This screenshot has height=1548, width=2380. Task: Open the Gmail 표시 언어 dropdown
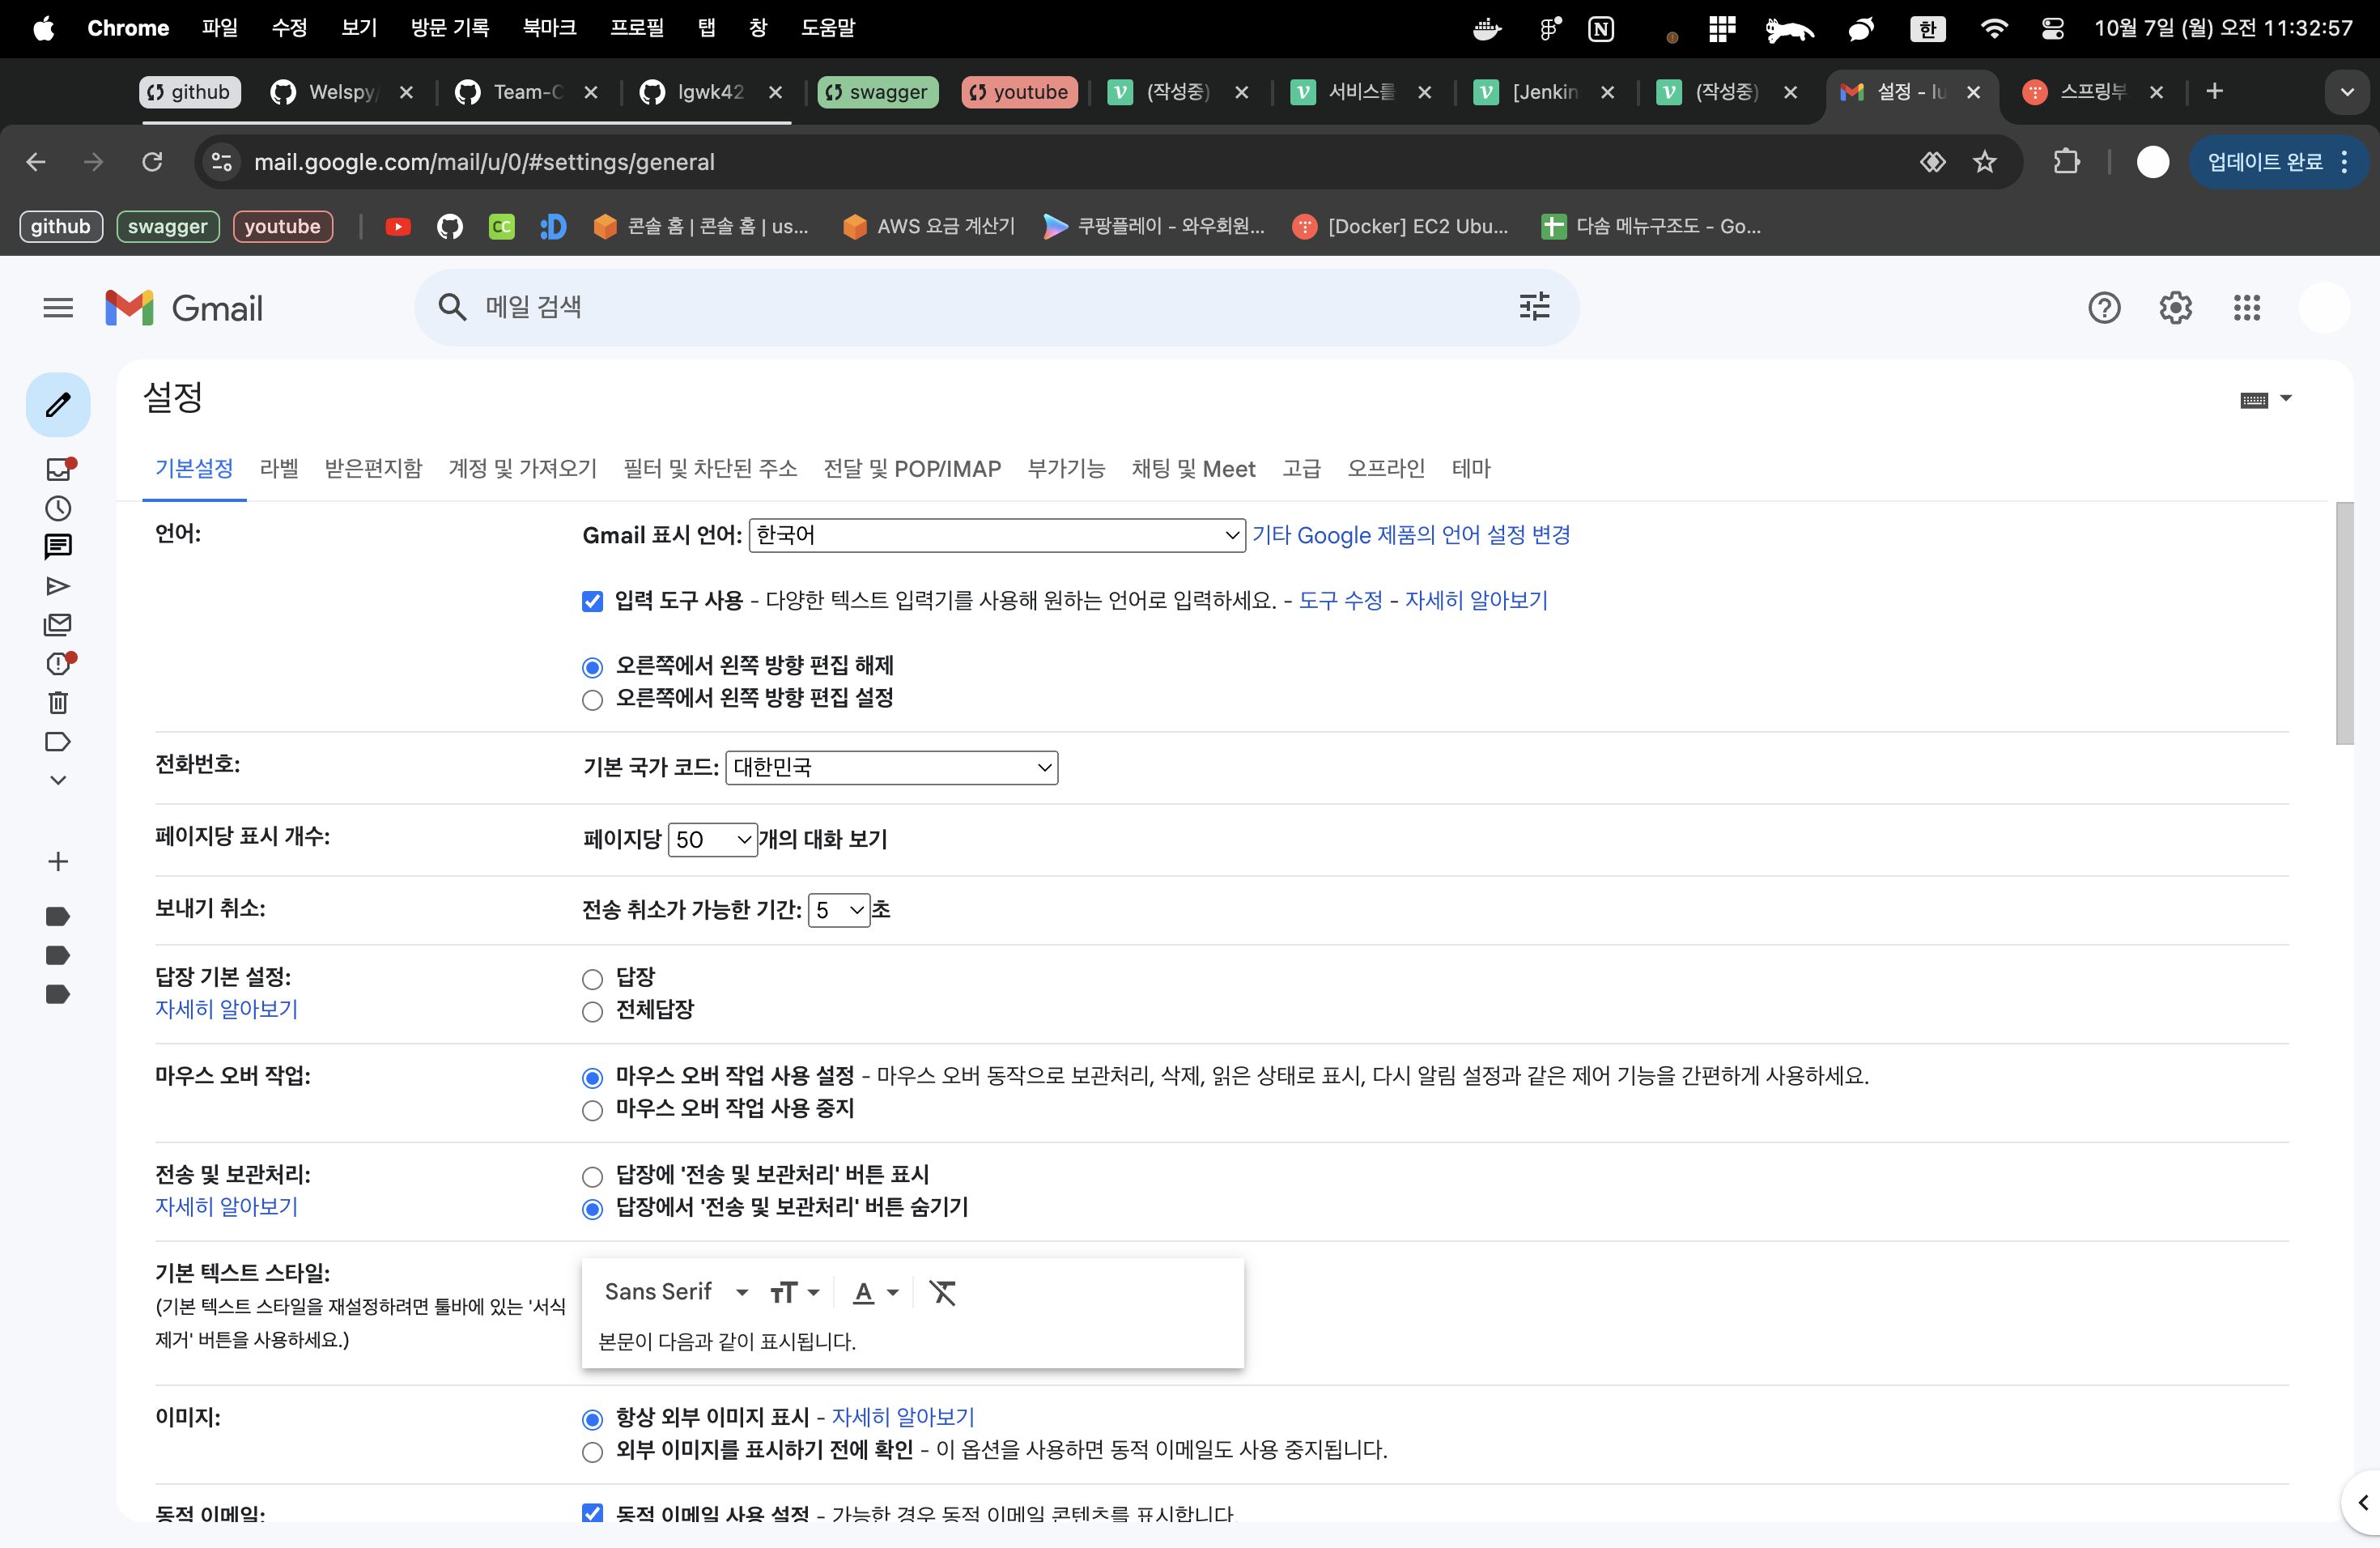point(996,535)
